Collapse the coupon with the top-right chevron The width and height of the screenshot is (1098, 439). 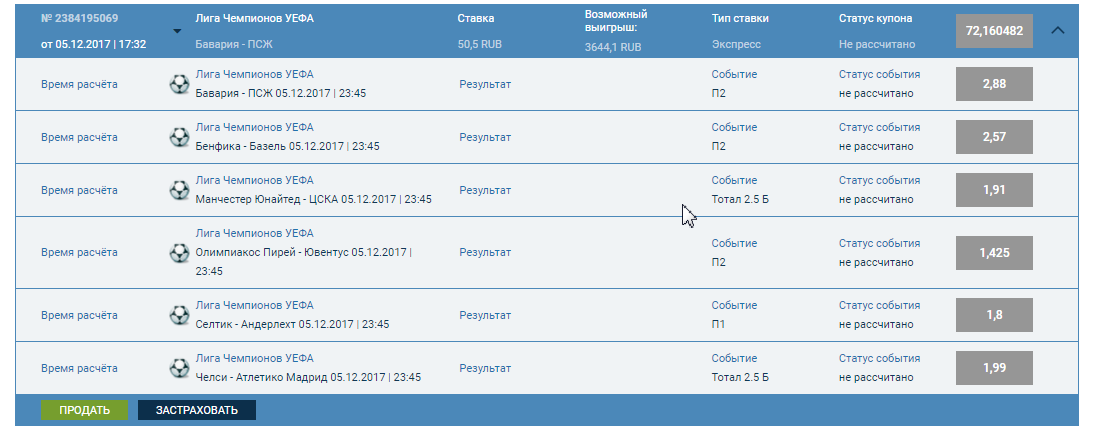[x=1059, y=30]
